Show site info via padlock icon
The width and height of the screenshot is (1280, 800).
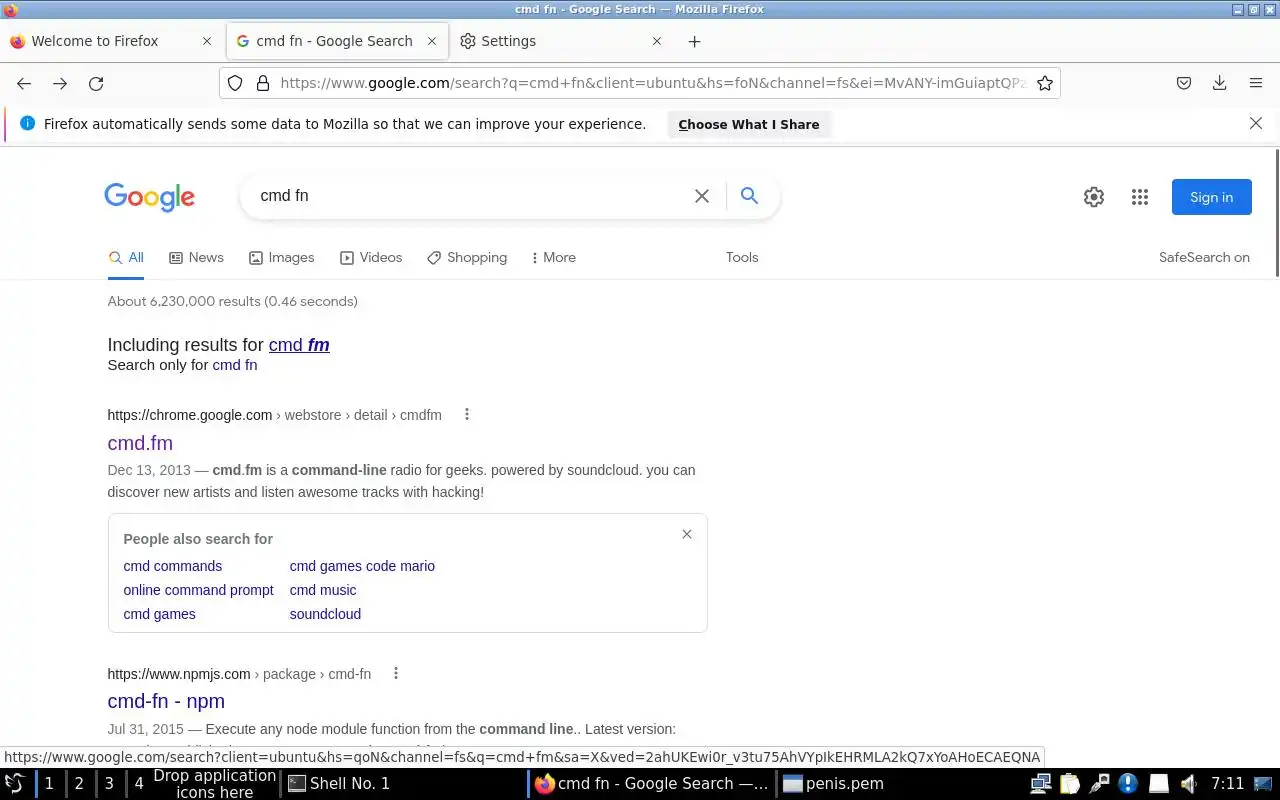pos(263,84)
